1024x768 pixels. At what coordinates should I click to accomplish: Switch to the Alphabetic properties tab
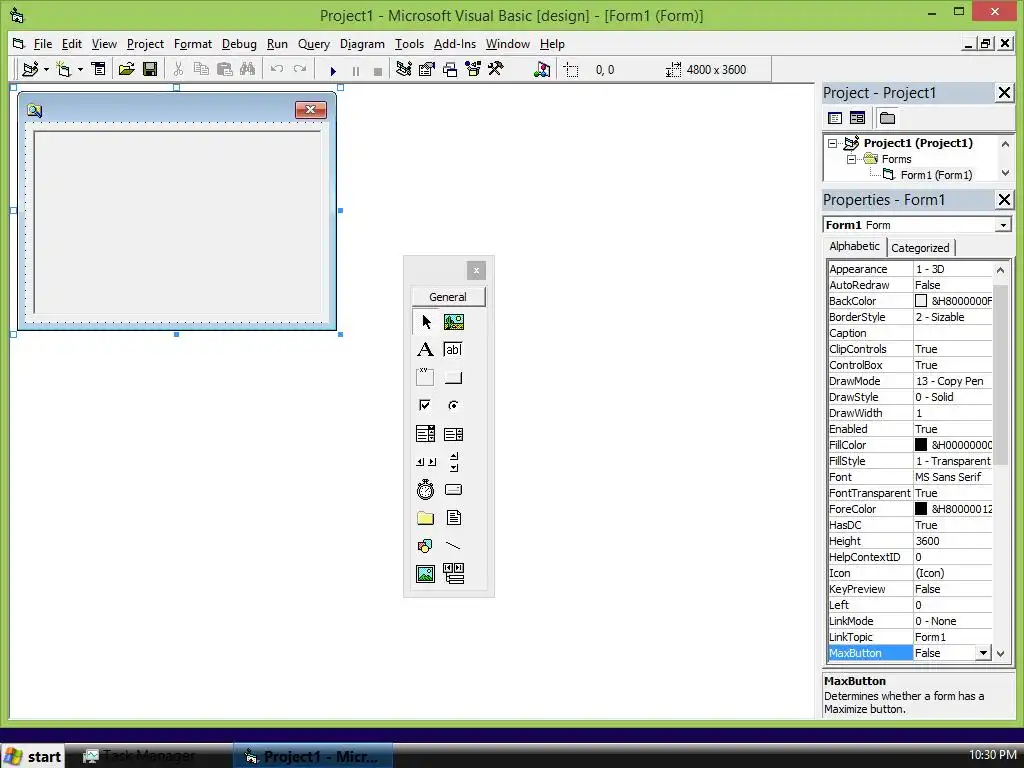click(x=854, y=246)
